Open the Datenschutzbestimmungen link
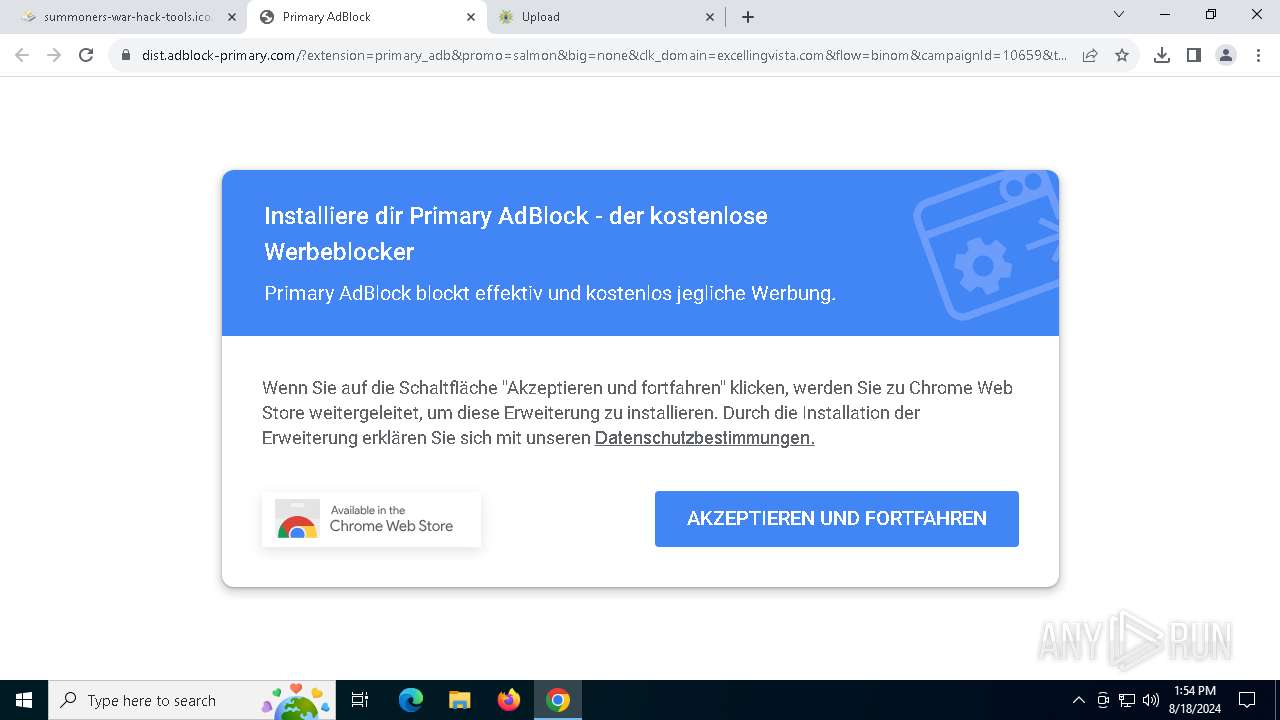Screen dimensions: 1280x720 [705, 438]
